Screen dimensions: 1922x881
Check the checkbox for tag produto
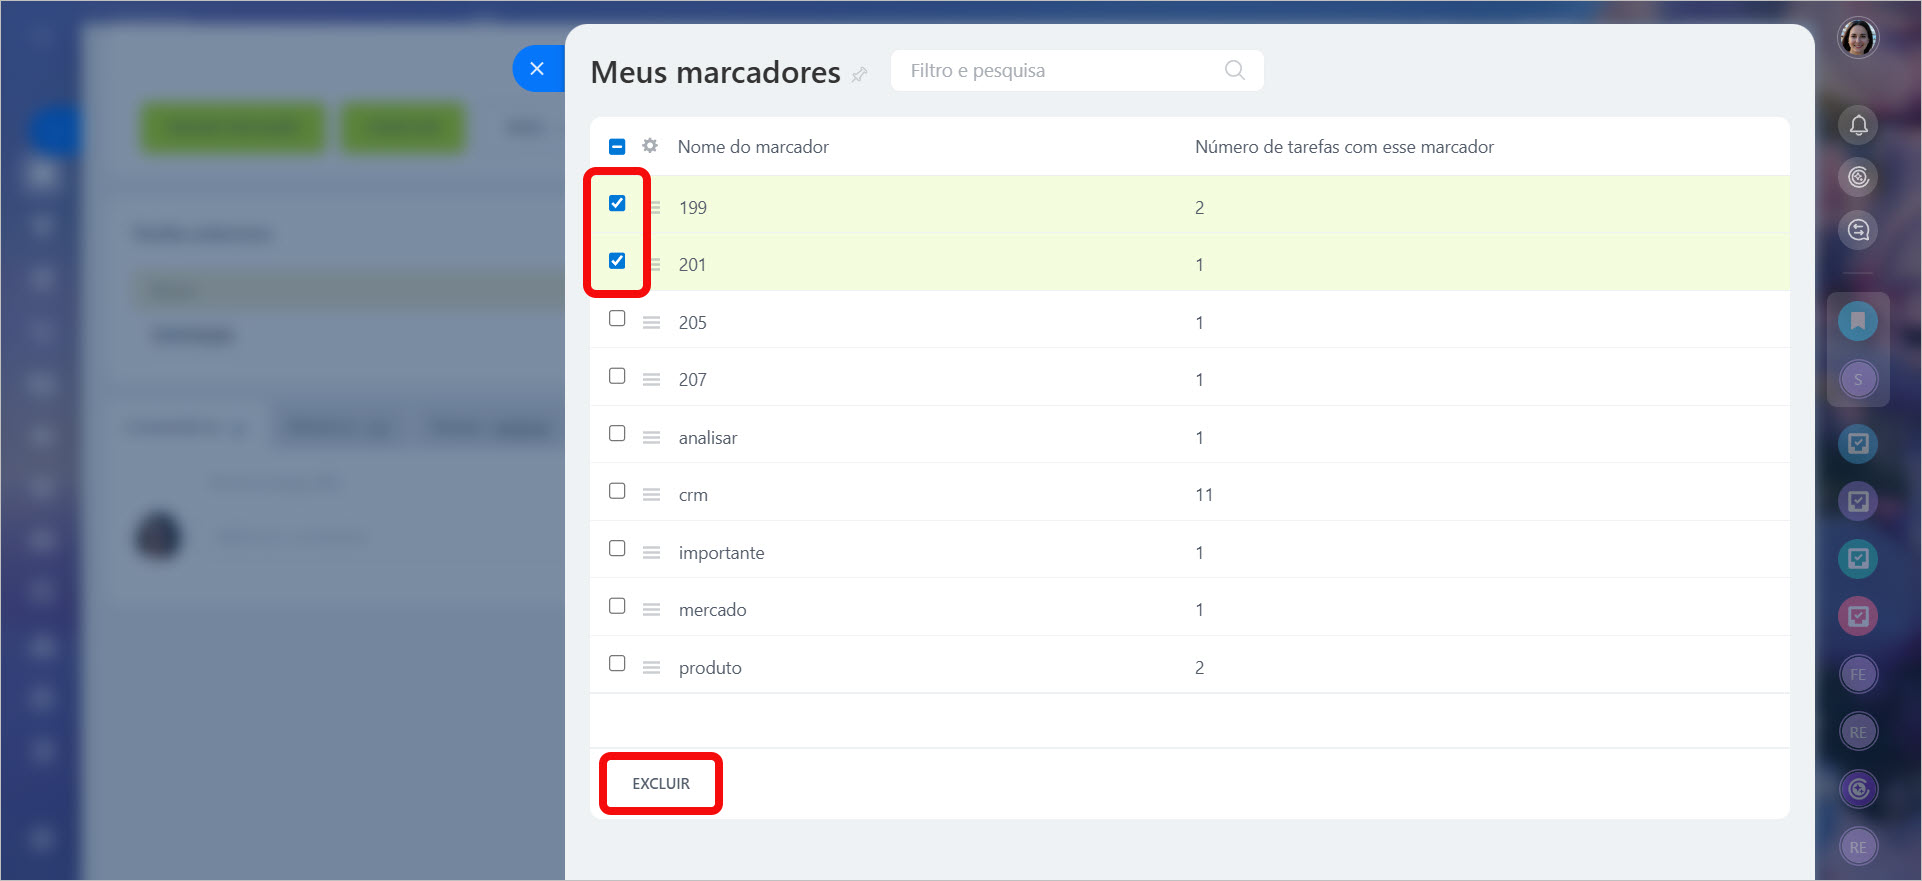pyautogui.click(x=617, y=663)
